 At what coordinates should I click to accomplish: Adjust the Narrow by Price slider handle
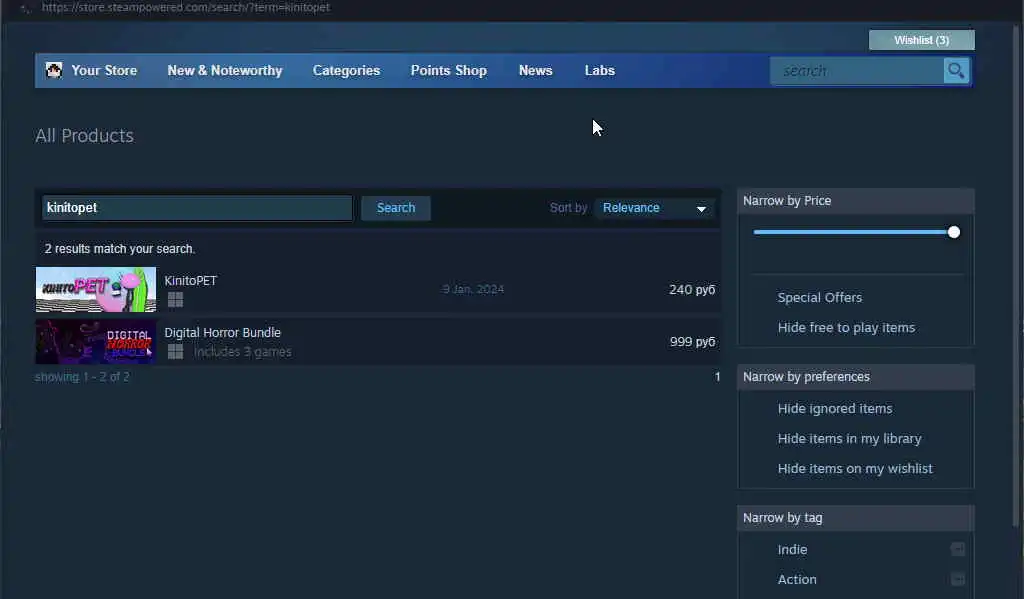click(x=953, y=232)
